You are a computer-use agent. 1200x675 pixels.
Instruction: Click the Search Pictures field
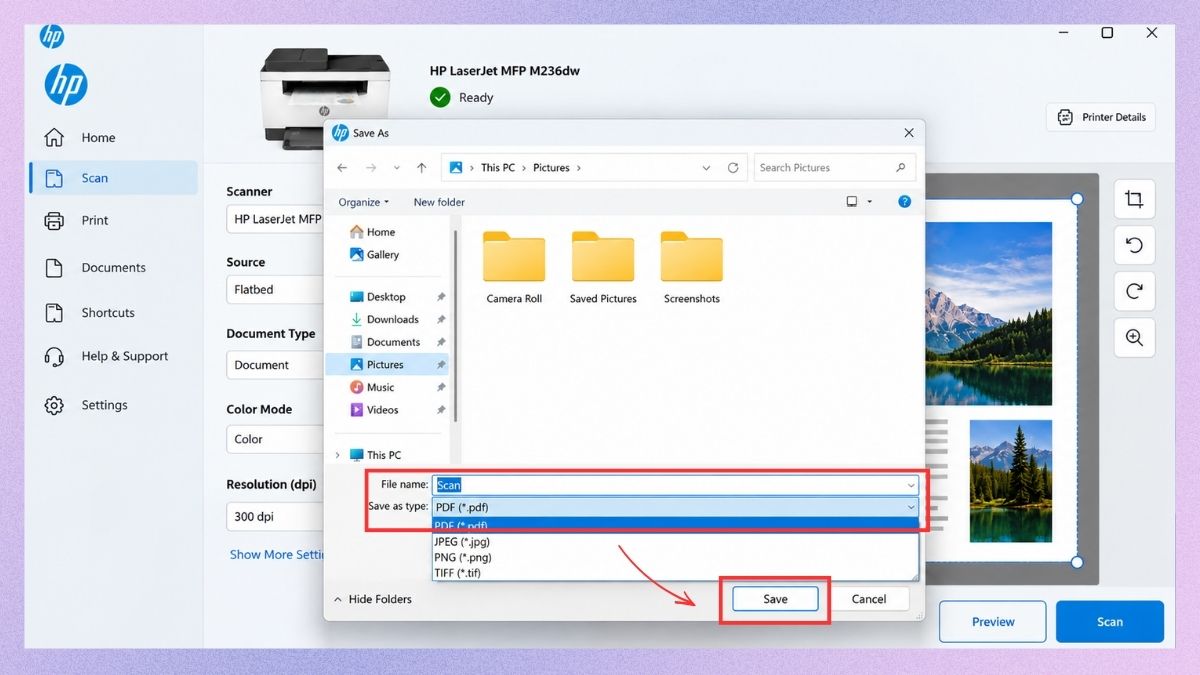(835, 168)
